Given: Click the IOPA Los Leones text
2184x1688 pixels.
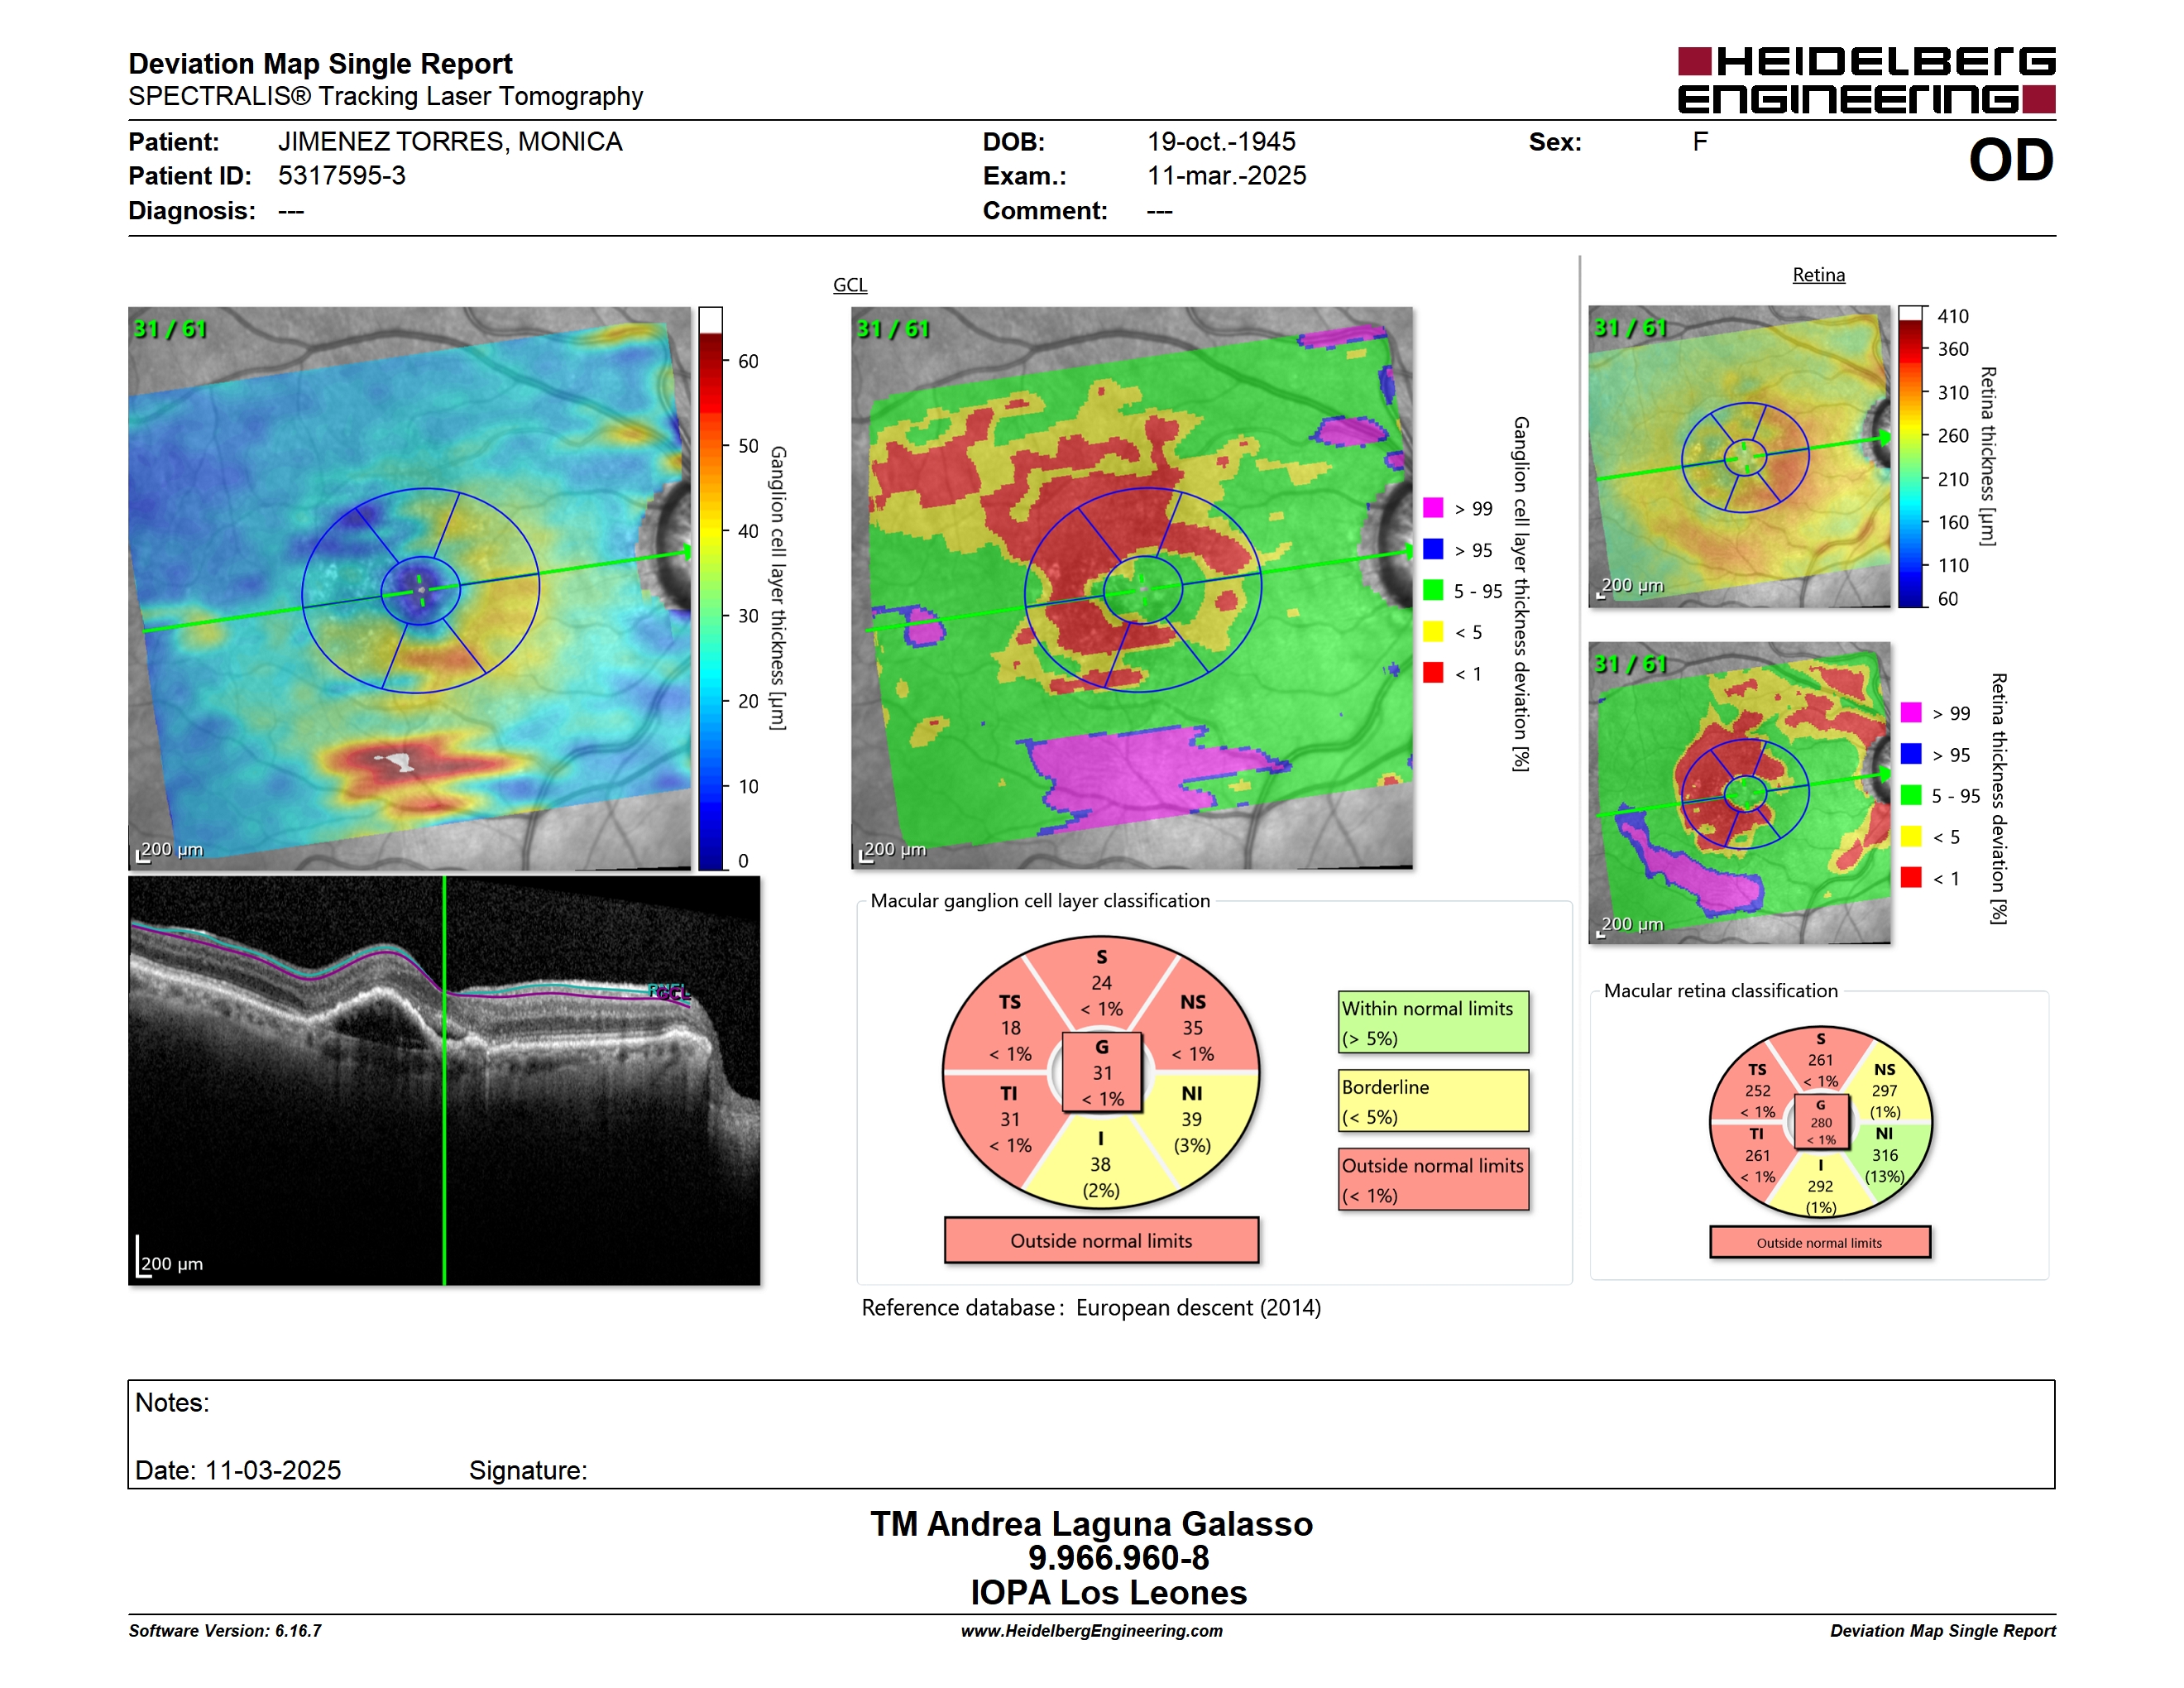Looking at the screenshot, I should click(x=1108, y=1593).
